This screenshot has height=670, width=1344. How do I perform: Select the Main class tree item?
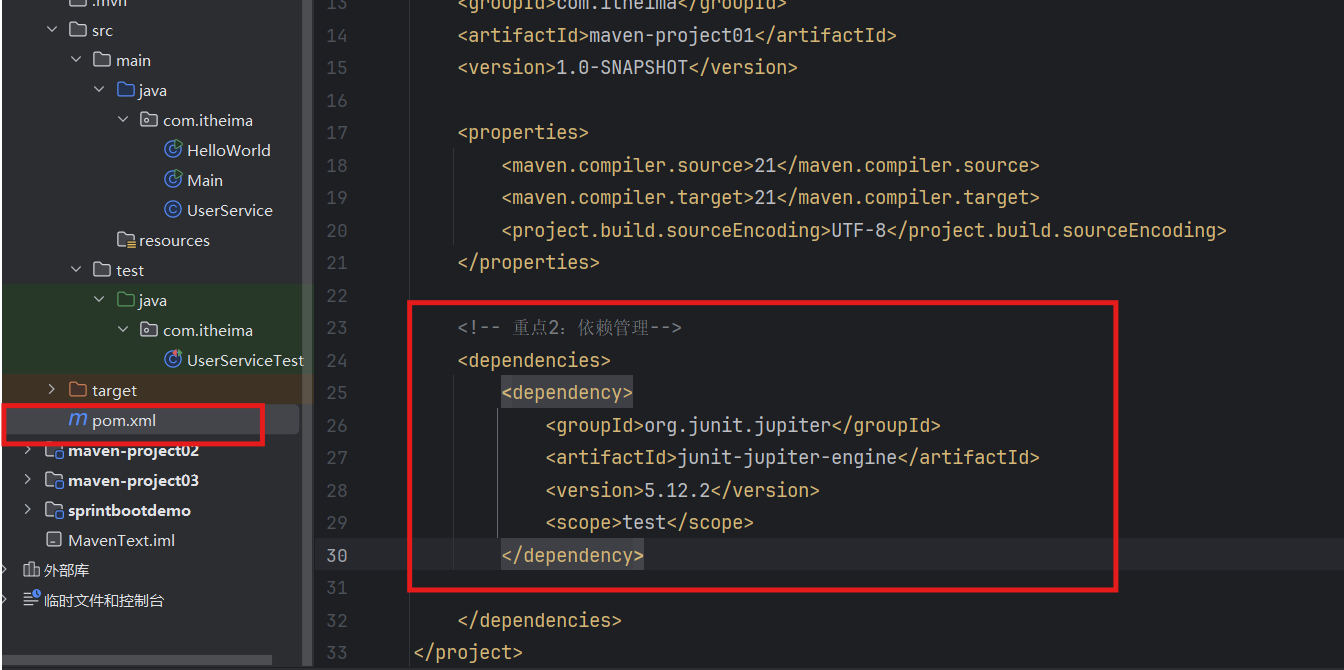pos(205,180)
